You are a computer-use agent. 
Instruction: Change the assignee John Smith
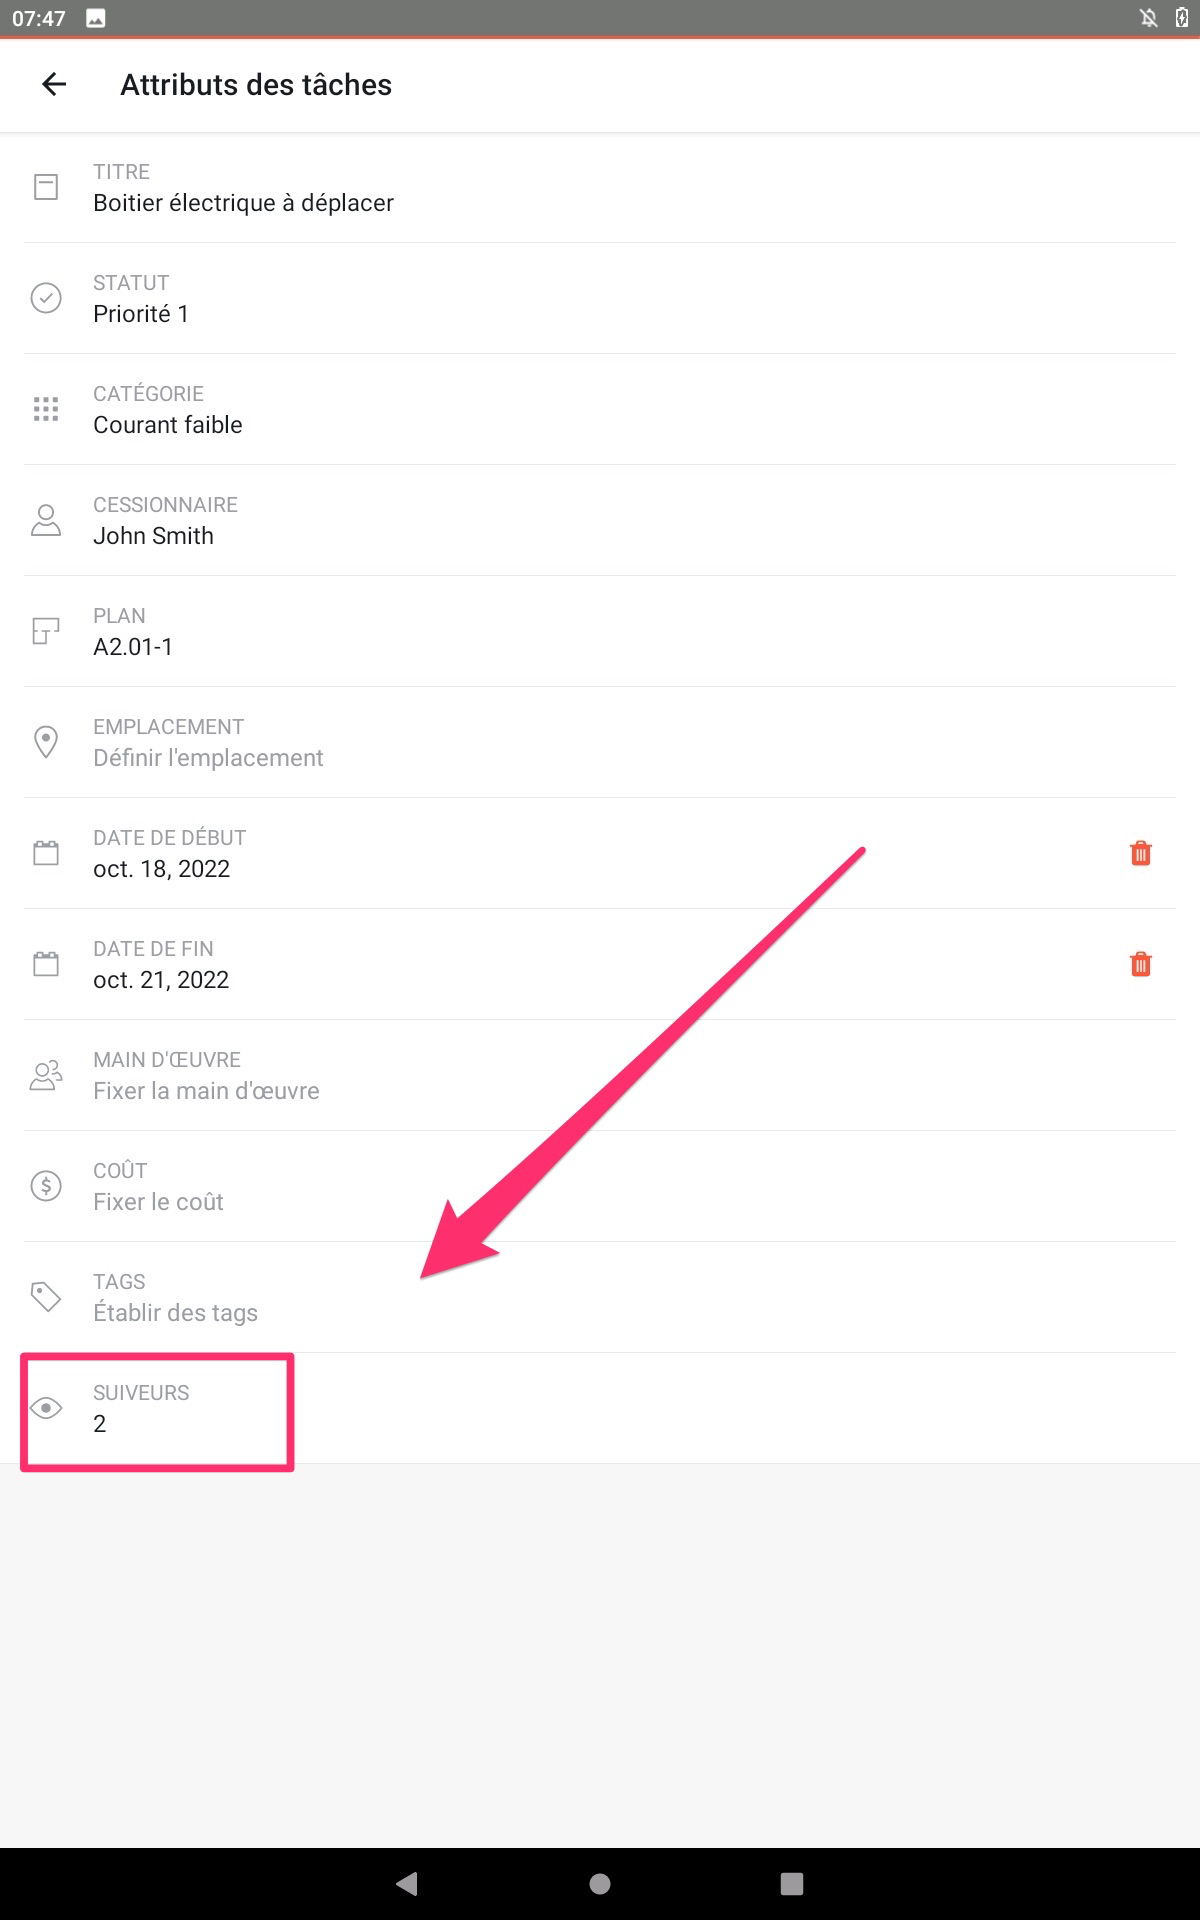point(154,536)
